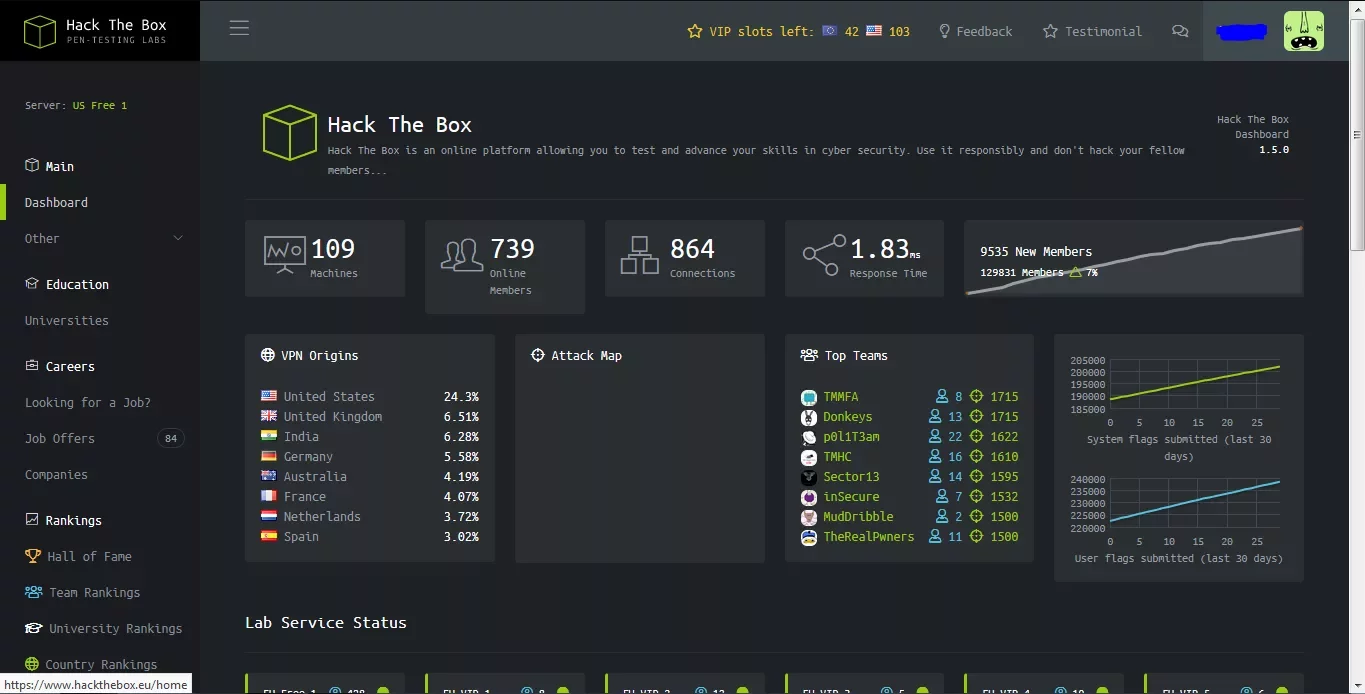Viewport: 1365px width, 694px height.
Task: Toggle the hamburger sidebar menu
Action: [x=239, y=28]
